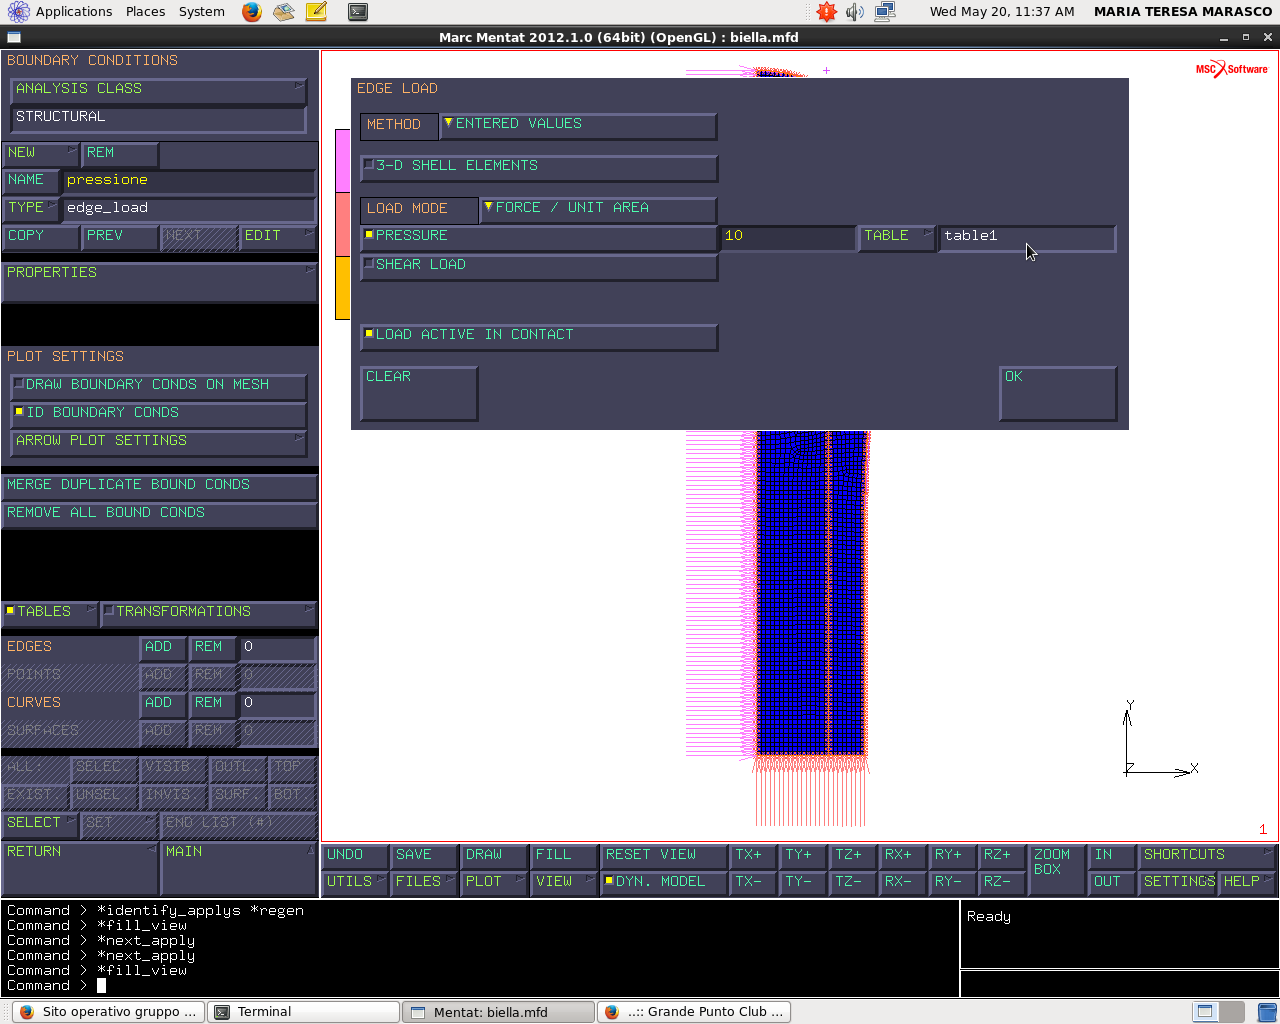This screenshot has width=1280, height=1024.
Task: Click the Mentat window menu icon
Action: [13, 37]
